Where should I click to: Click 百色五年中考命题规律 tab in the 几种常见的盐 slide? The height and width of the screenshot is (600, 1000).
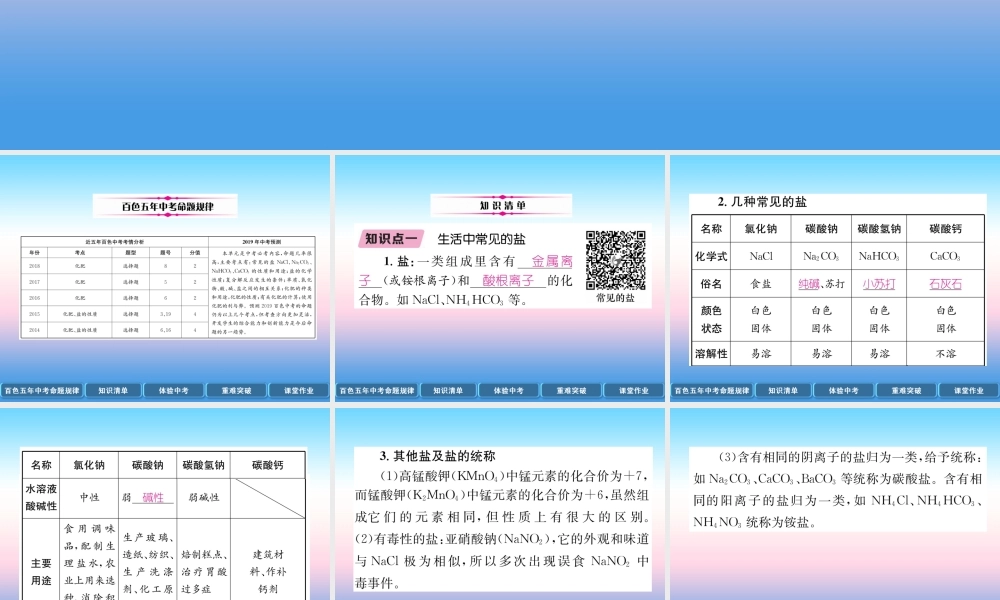click(712, 390)
